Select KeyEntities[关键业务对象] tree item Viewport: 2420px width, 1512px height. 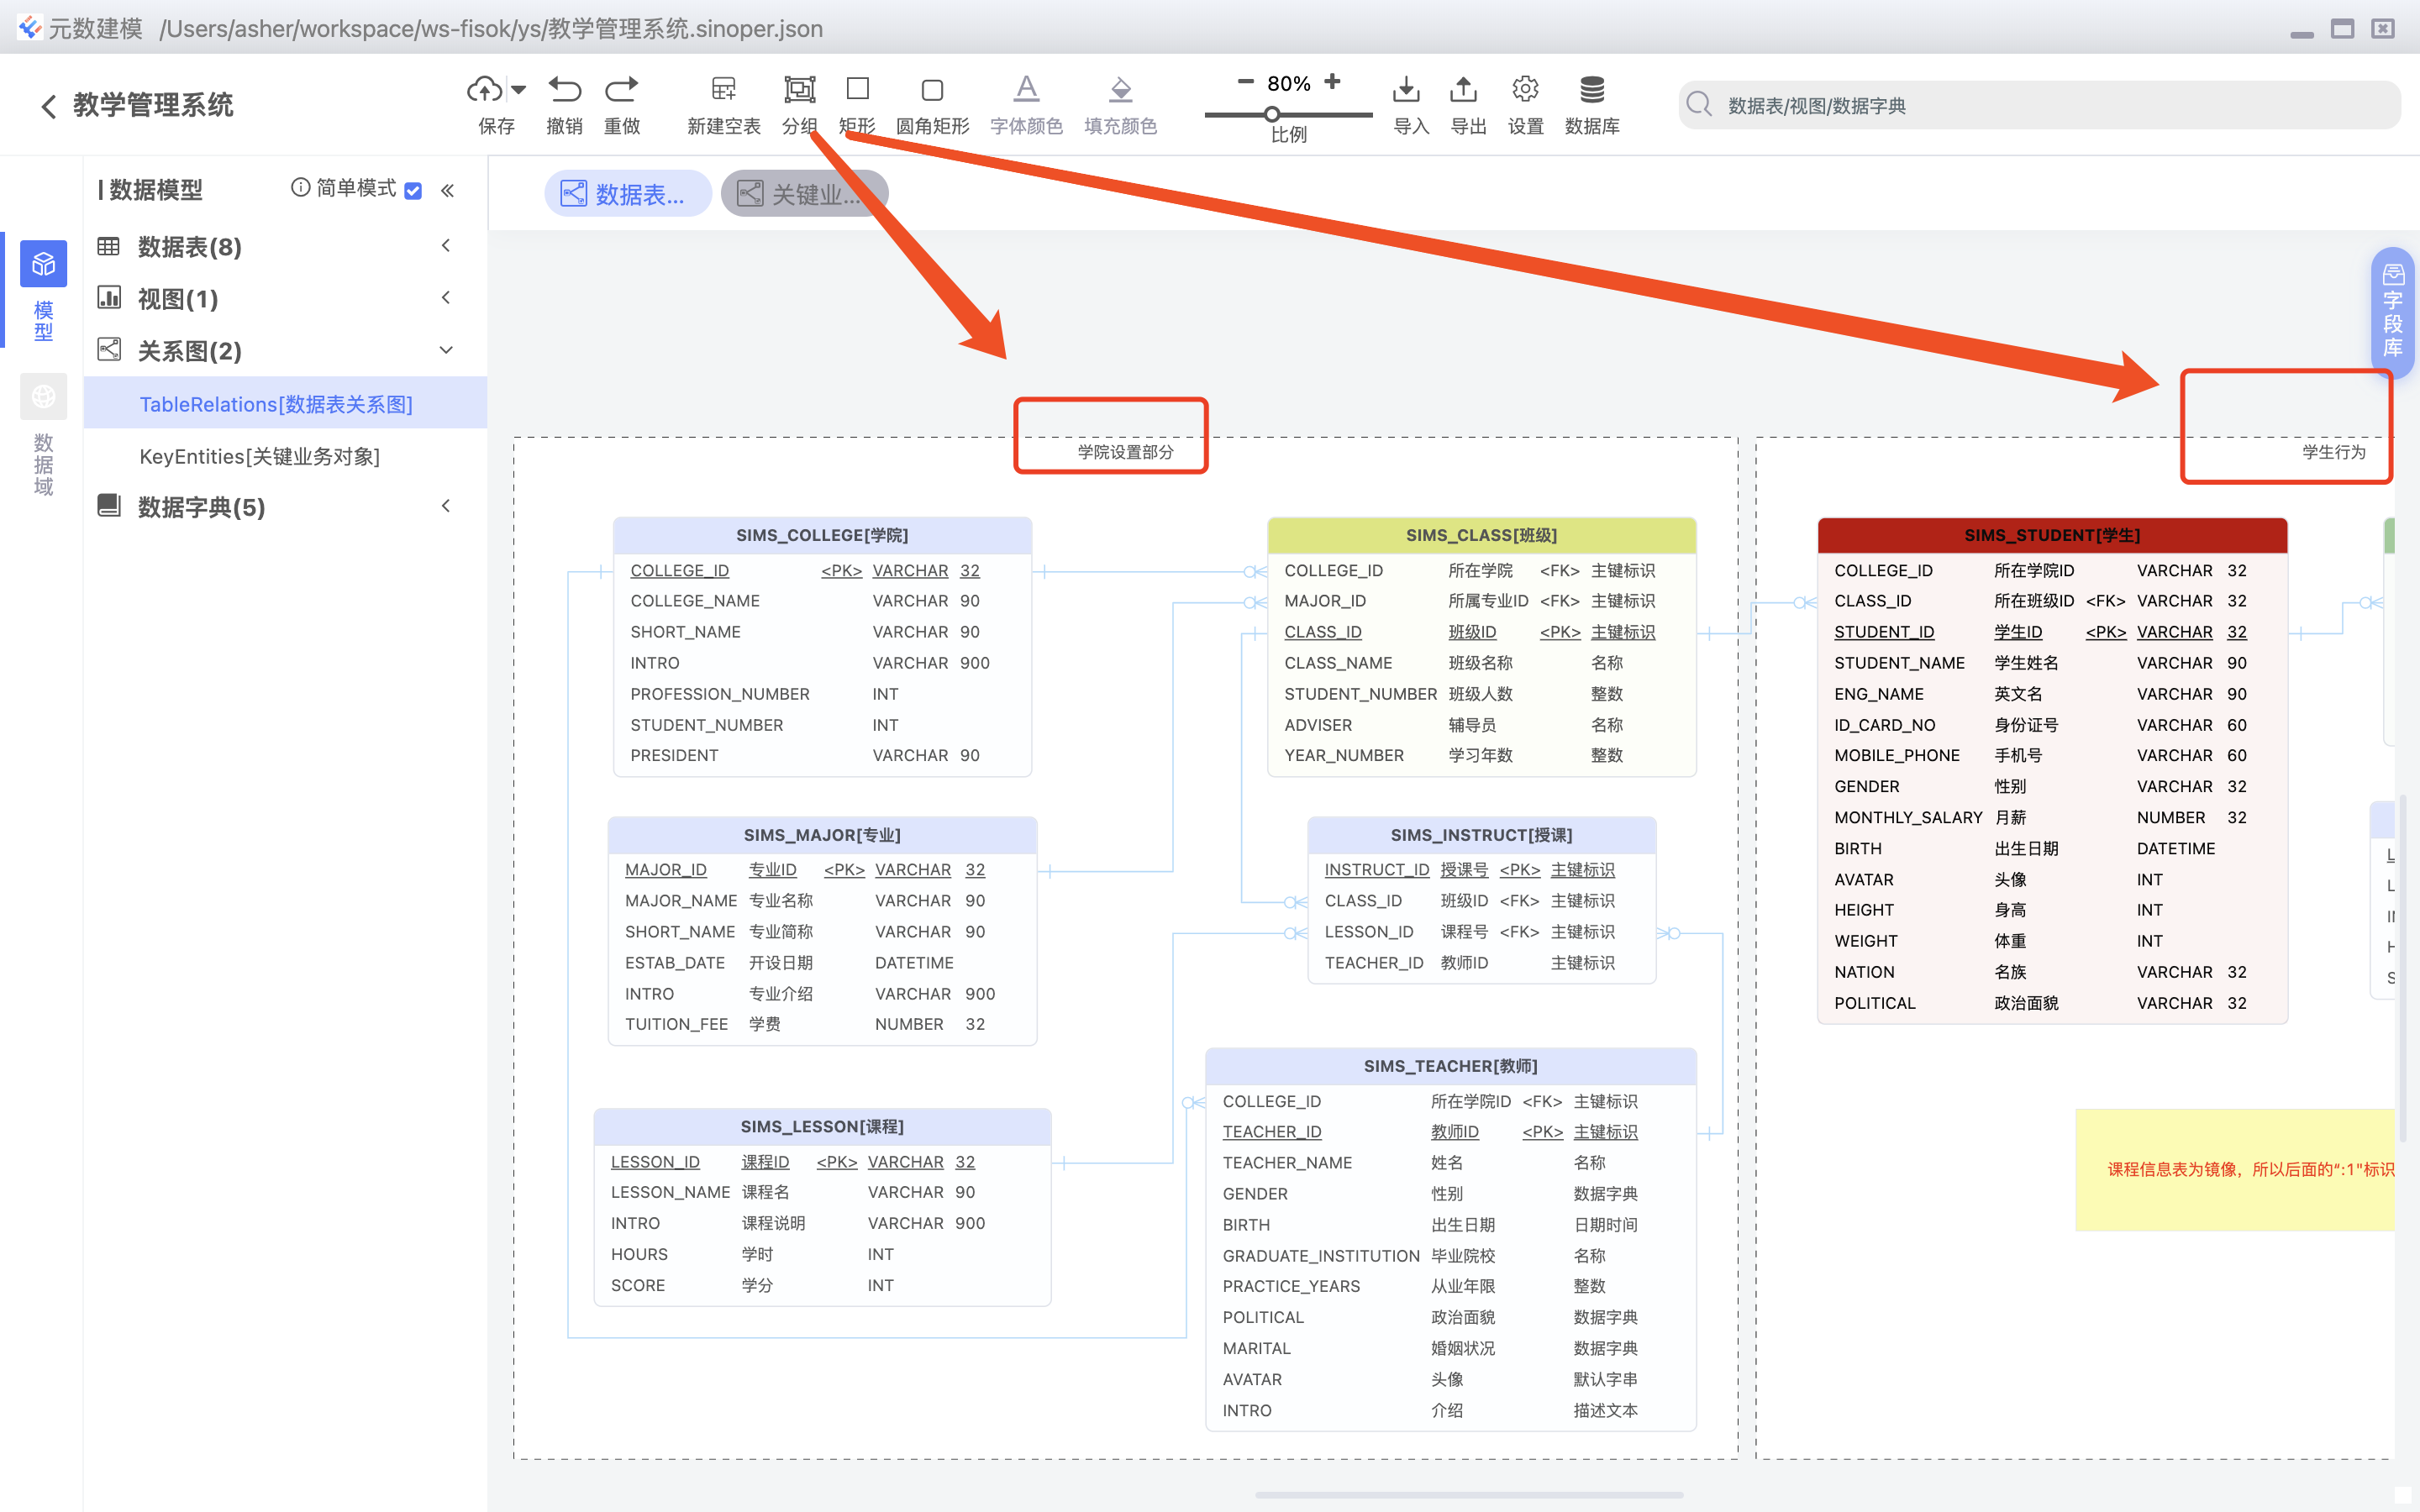coord(260,457)
